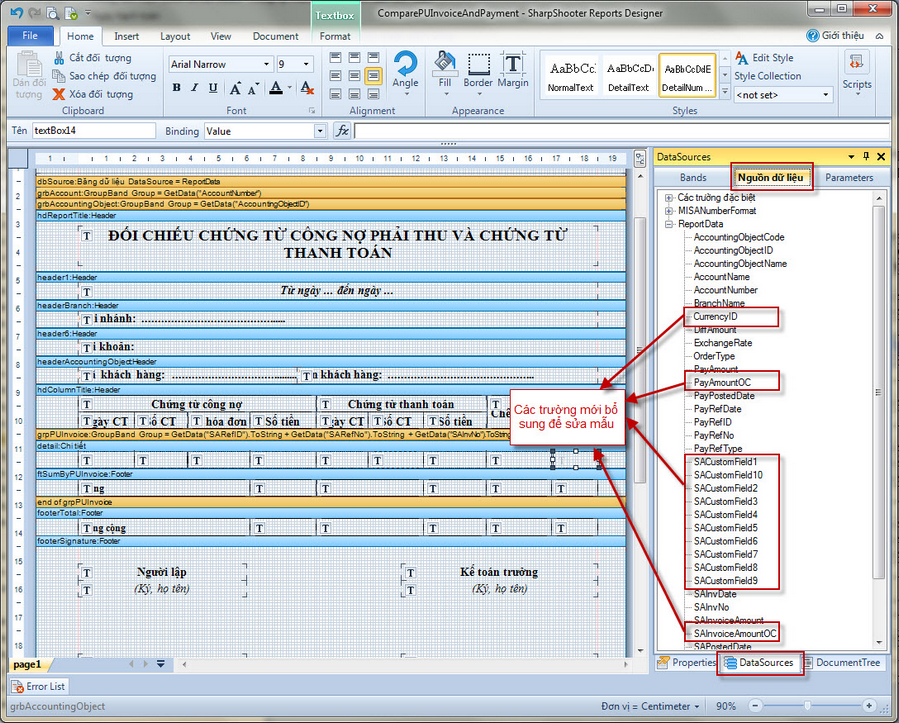Click the zoom out minus button
This screenshot has height=723, width=899.
(x=756, y=706)
